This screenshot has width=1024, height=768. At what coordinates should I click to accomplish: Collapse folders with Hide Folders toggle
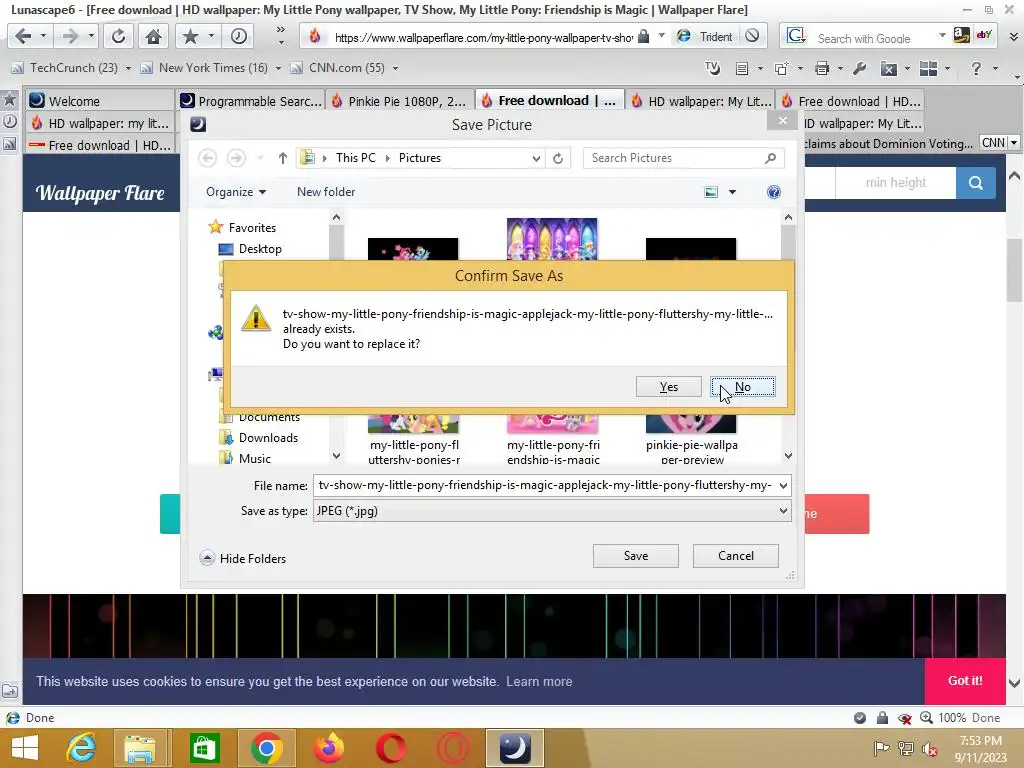click(243, 558)
